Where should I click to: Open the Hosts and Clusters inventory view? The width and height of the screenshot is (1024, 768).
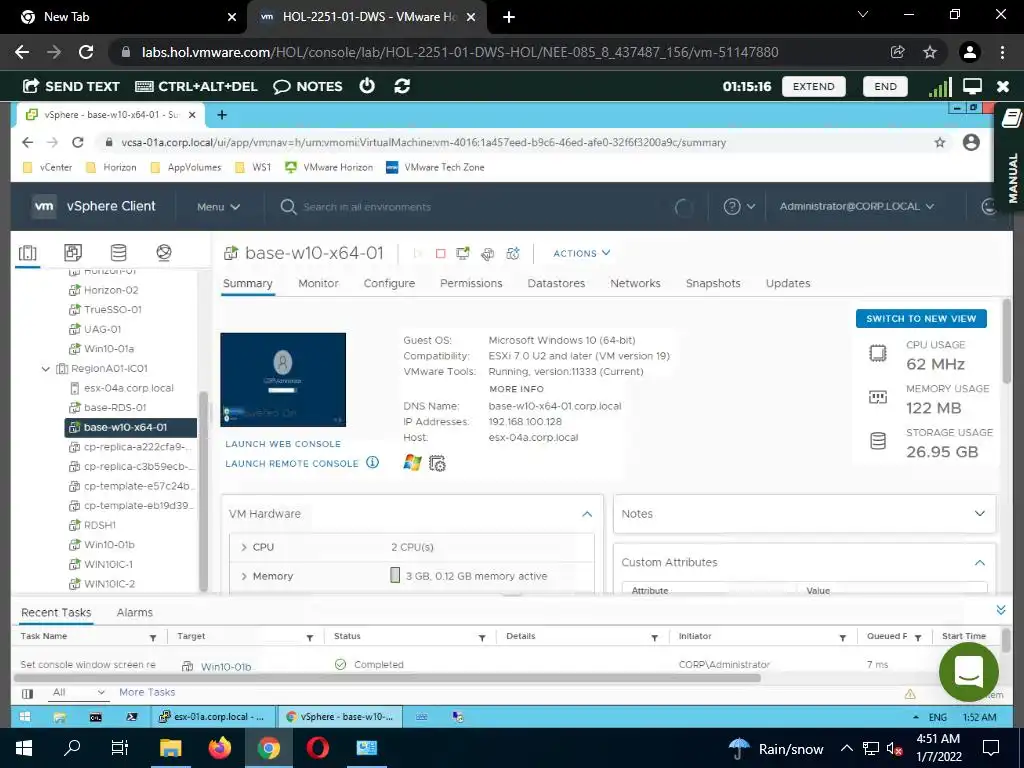(x=27, y=253)
